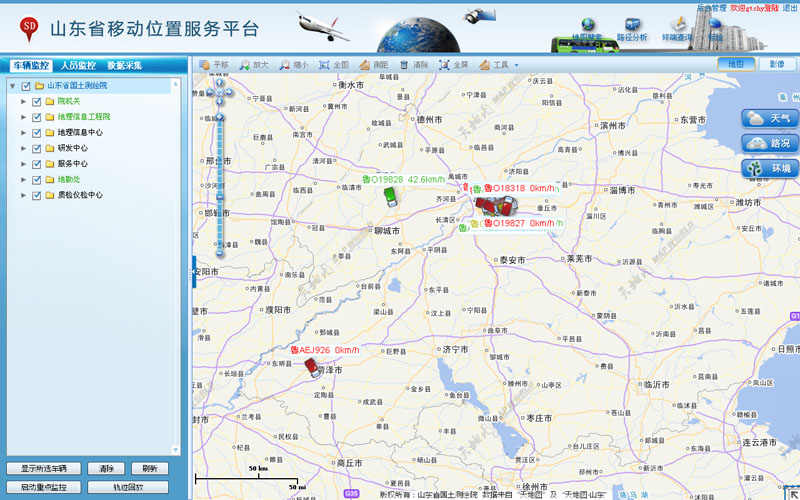
Task: Click 轨迹回放 track playback button
Action: pyautogui.click(x=128, y=487)
